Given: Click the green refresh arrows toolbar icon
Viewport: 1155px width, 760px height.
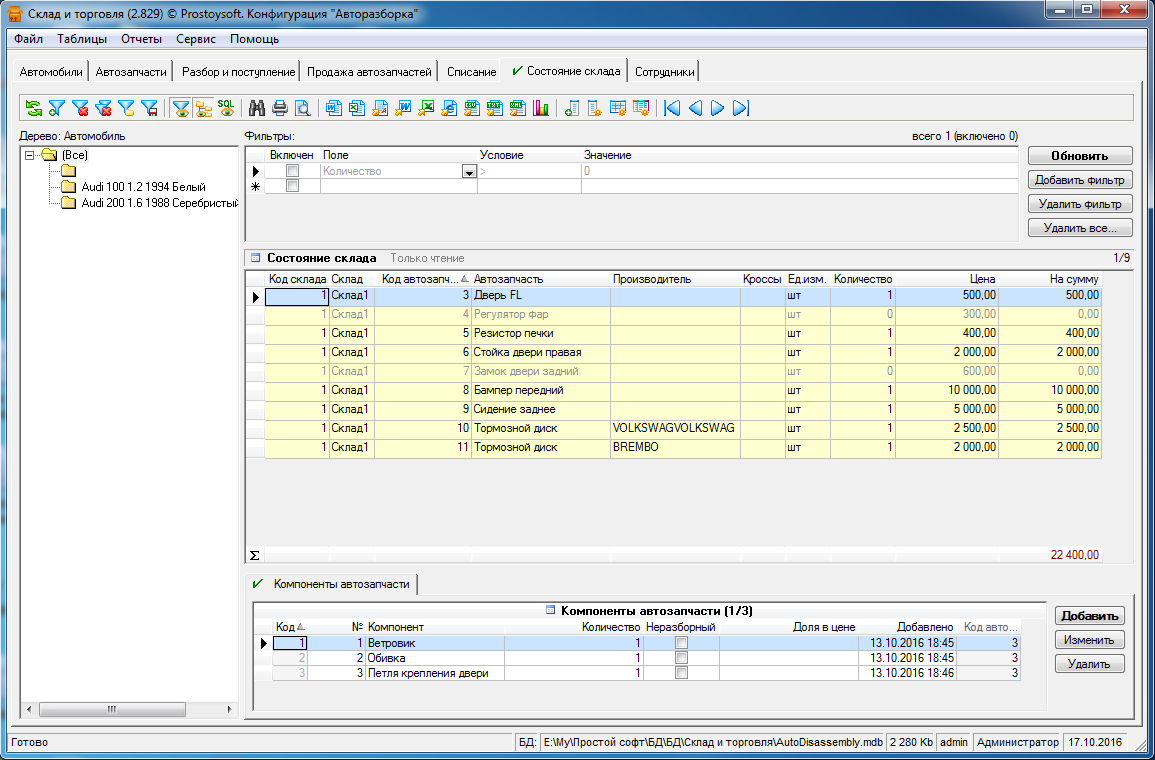Looking at the screenshot, I should pyautogui.click(x=33, y=108).
